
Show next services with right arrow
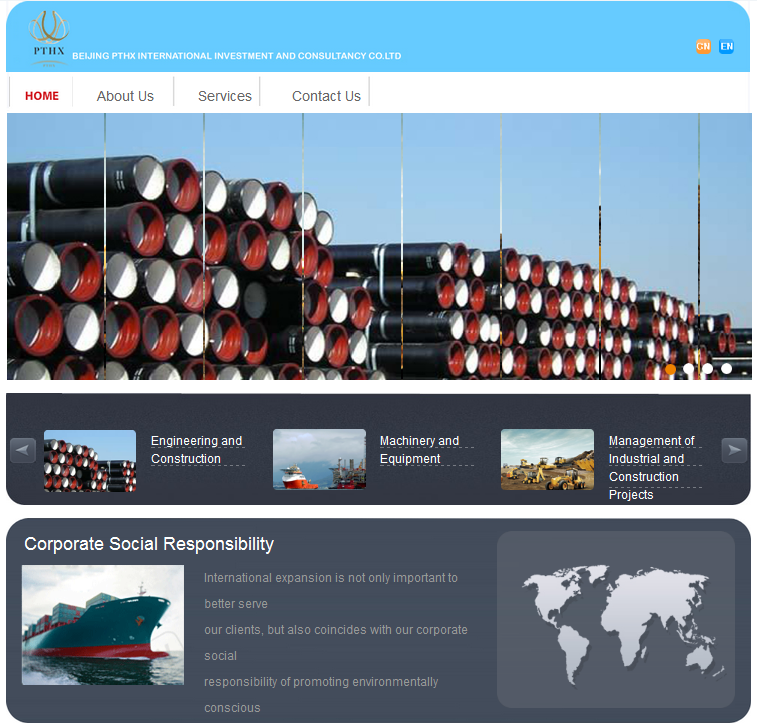pyautogui.click(x=734, y=450)
